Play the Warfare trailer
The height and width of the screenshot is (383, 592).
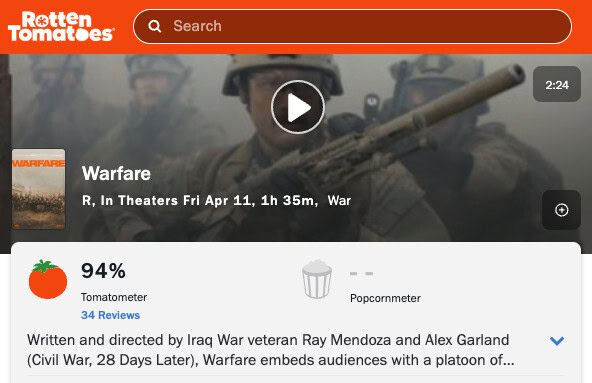click(298, 107)
